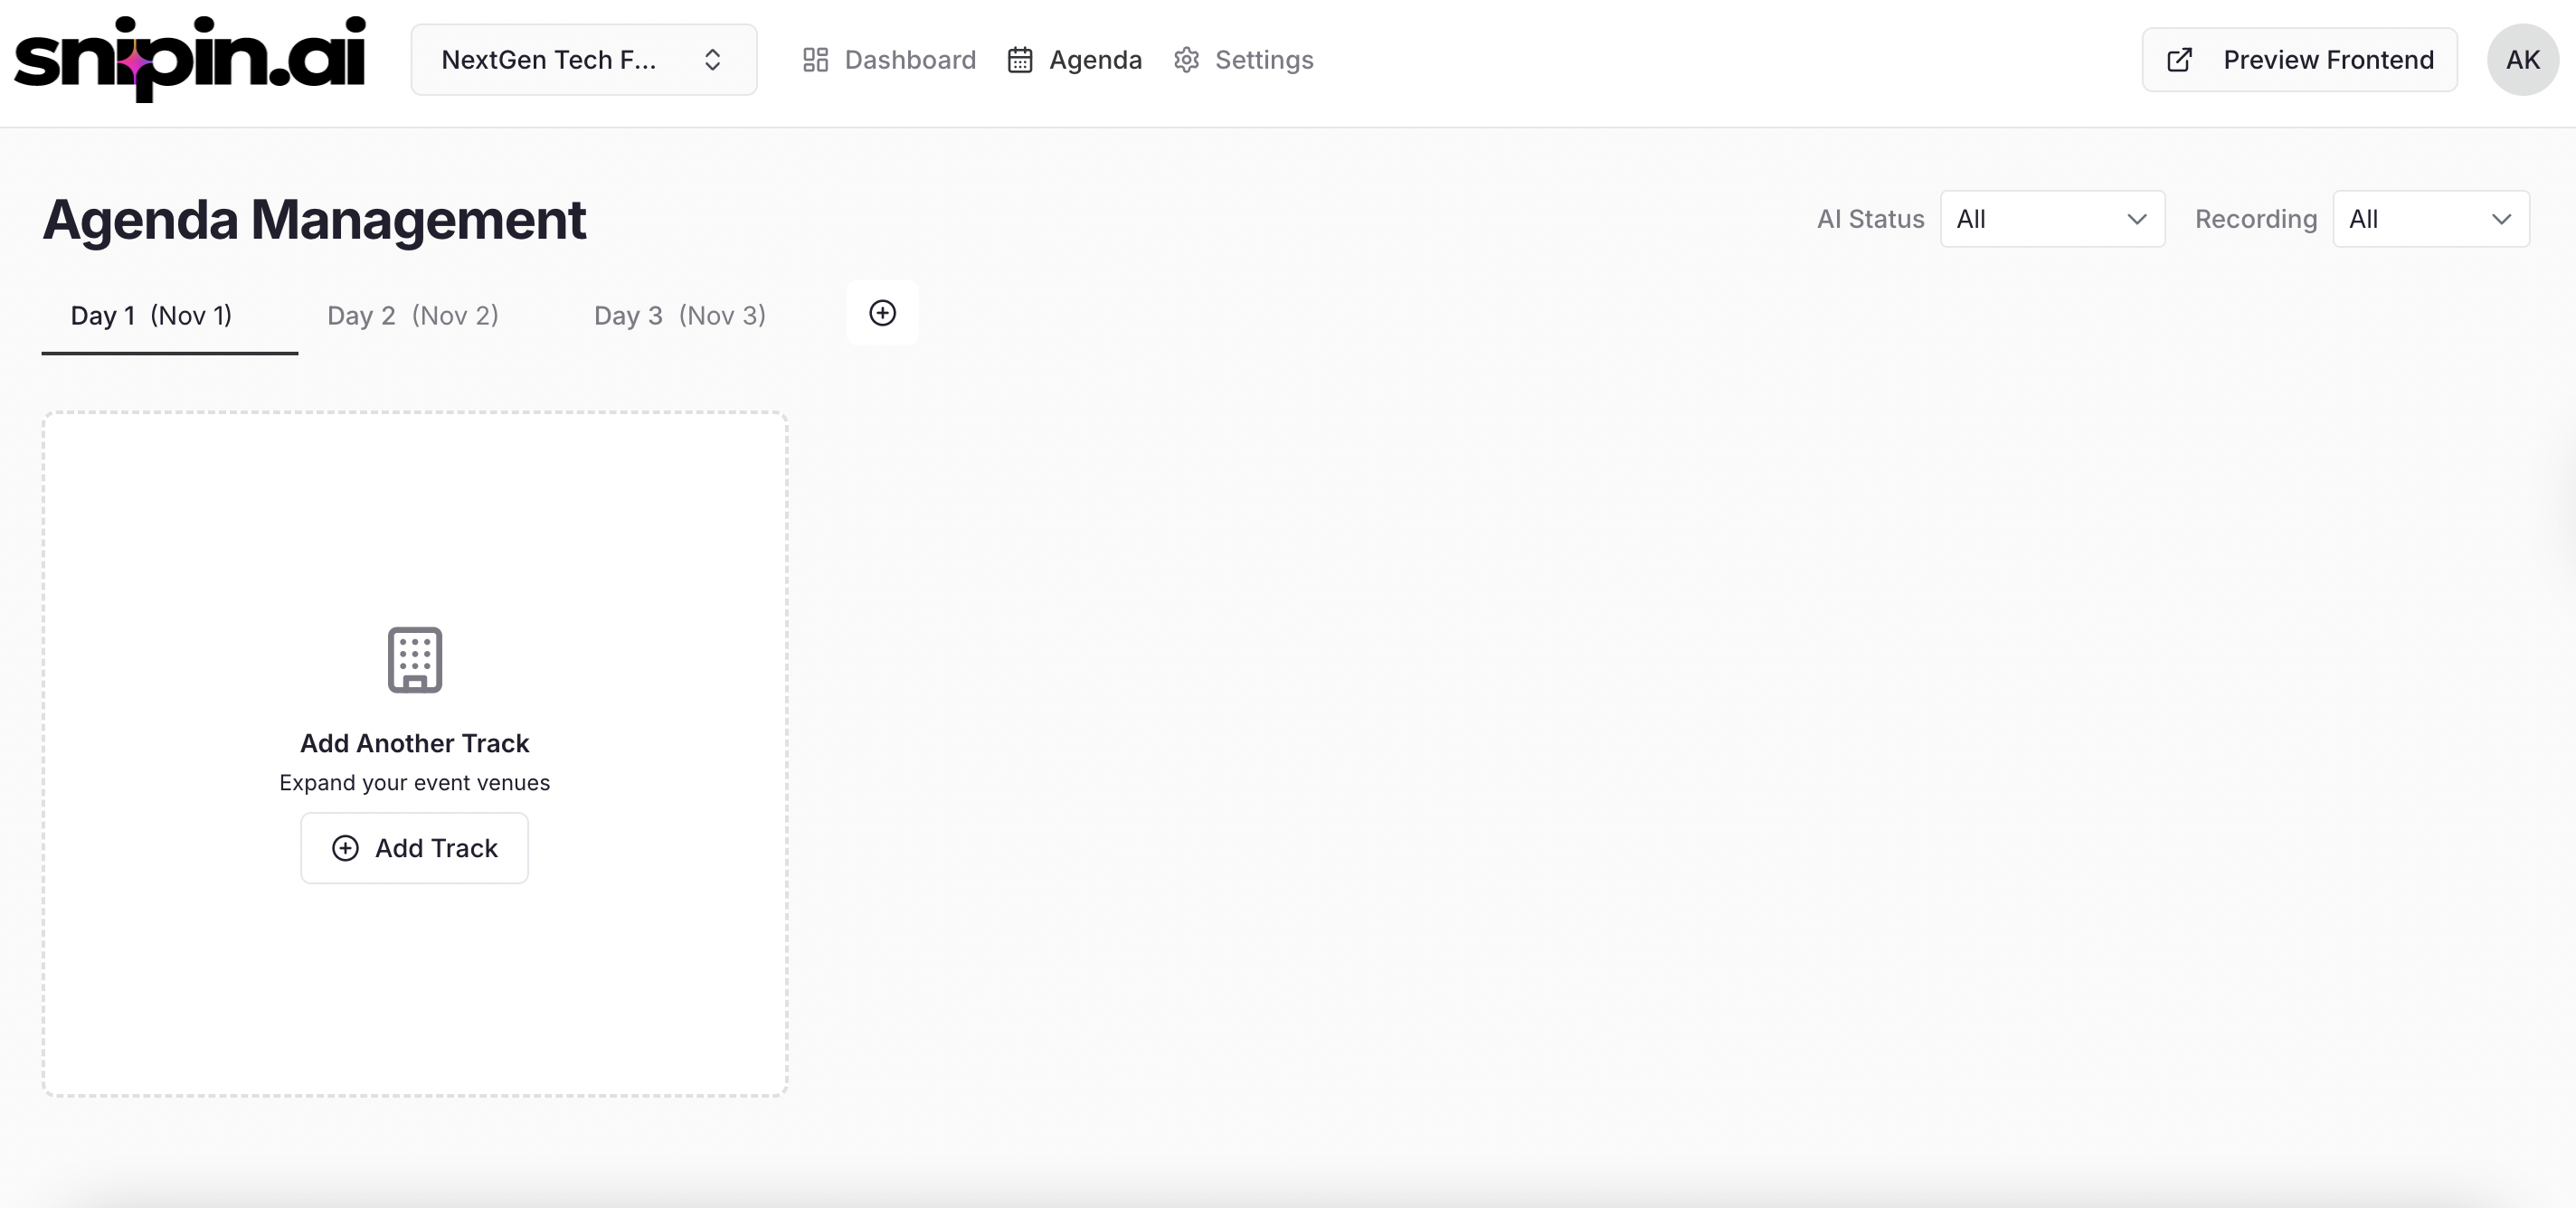Click the Add Track button
The image size is (2576, 1208).
tap(414, 848)
